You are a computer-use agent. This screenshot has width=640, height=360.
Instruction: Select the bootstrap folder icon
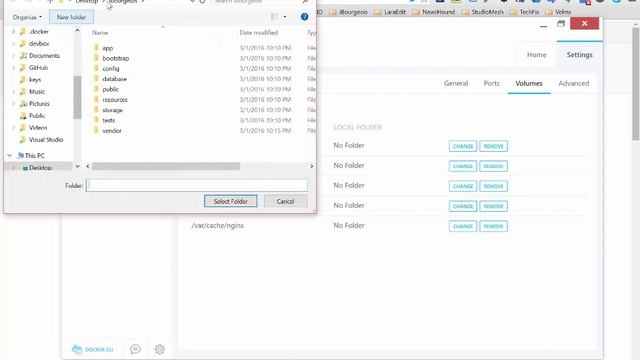(x=96, y=58)
